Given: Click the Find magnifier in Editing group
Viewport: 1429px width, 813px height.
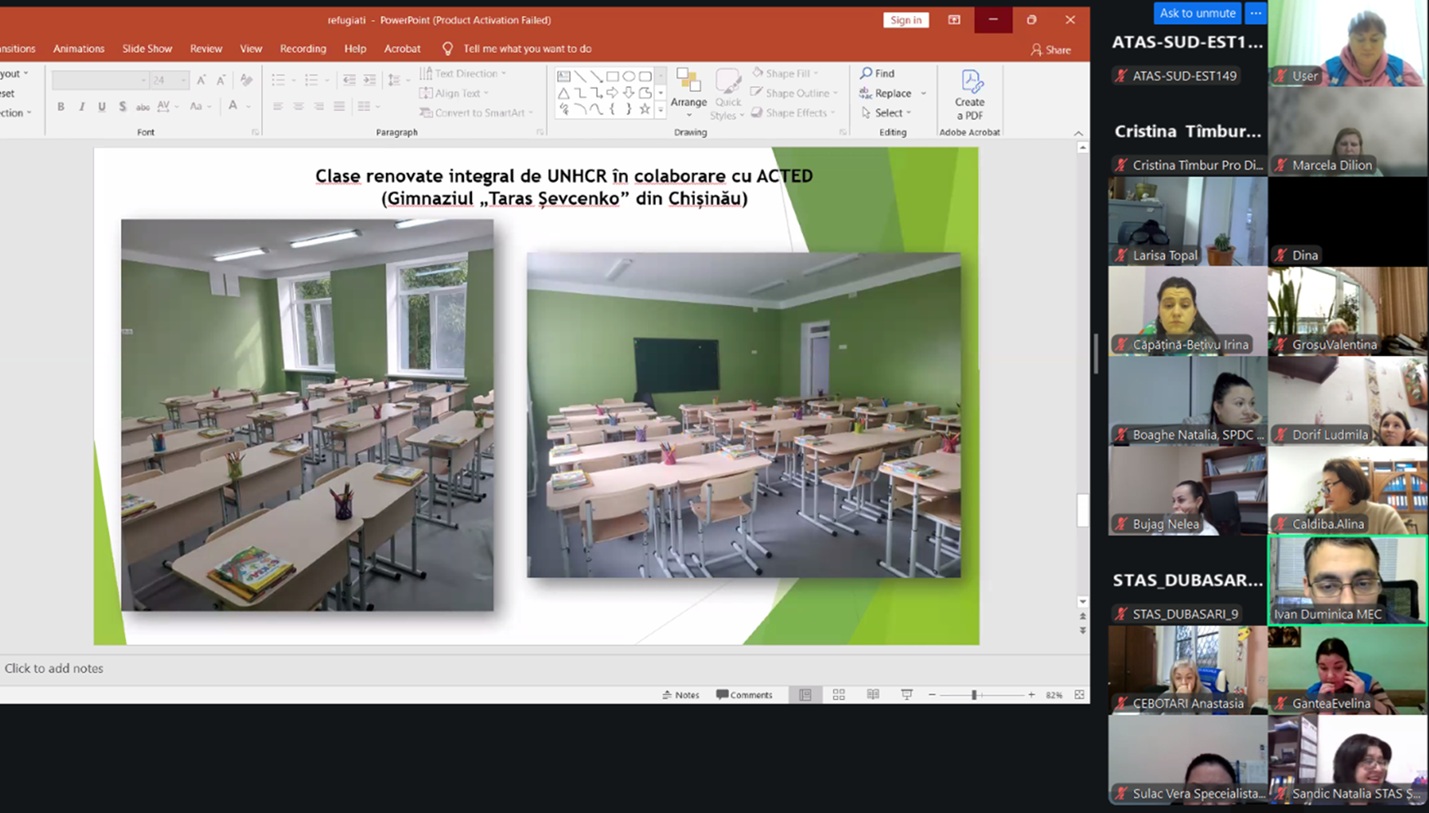Looking at the screenshot, I should tap(866, 73).
